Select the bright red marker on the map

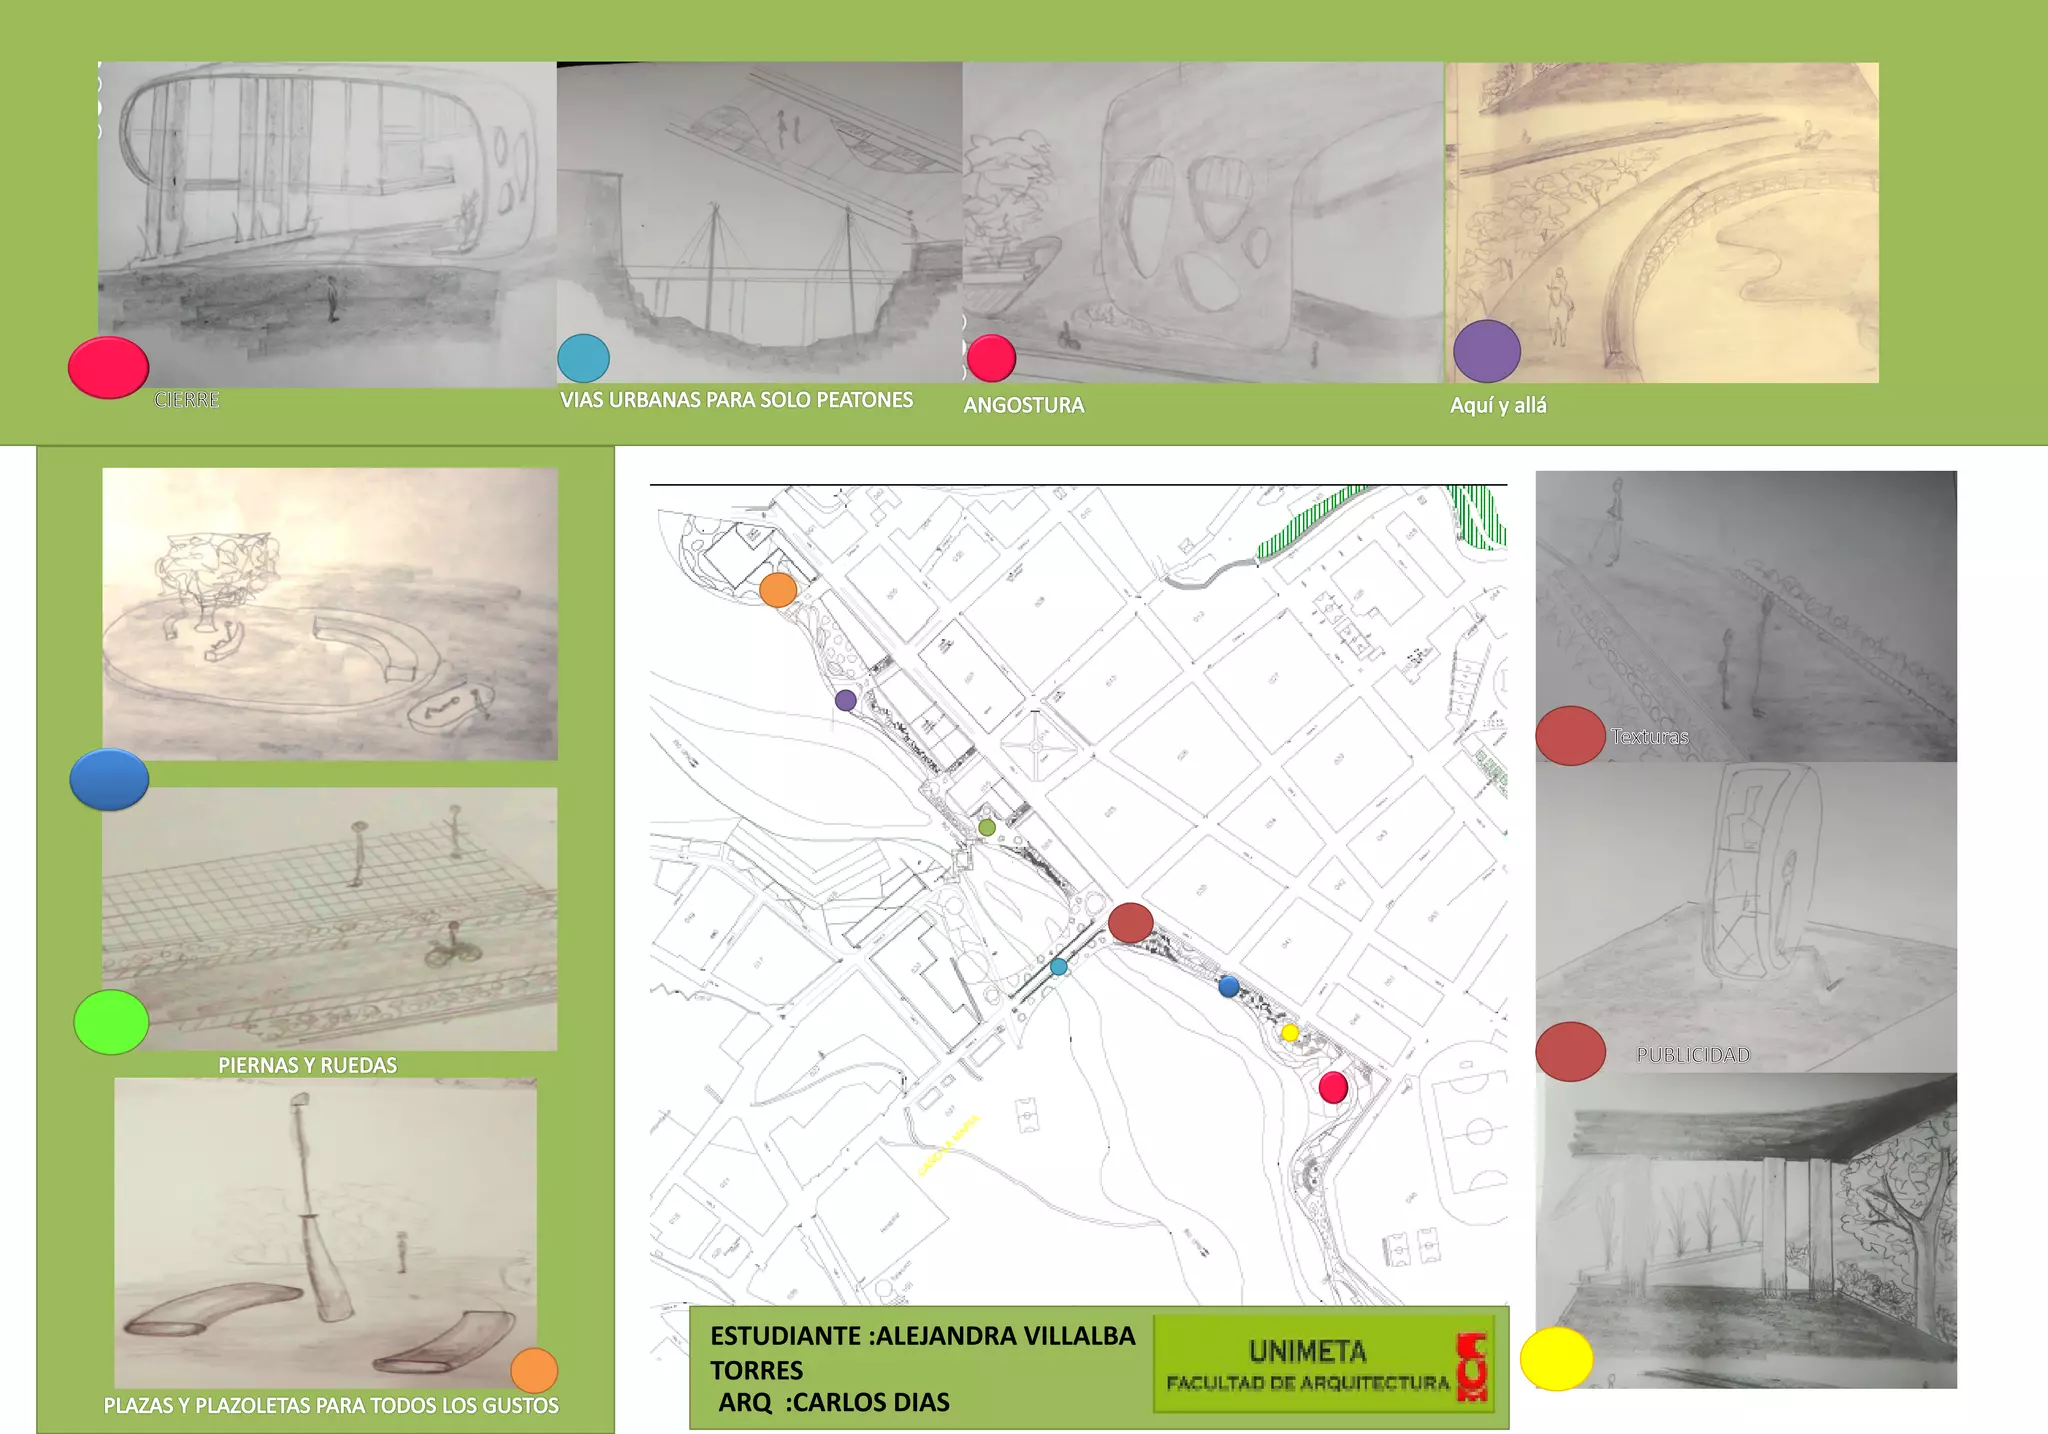(x=1333, y=1087)
